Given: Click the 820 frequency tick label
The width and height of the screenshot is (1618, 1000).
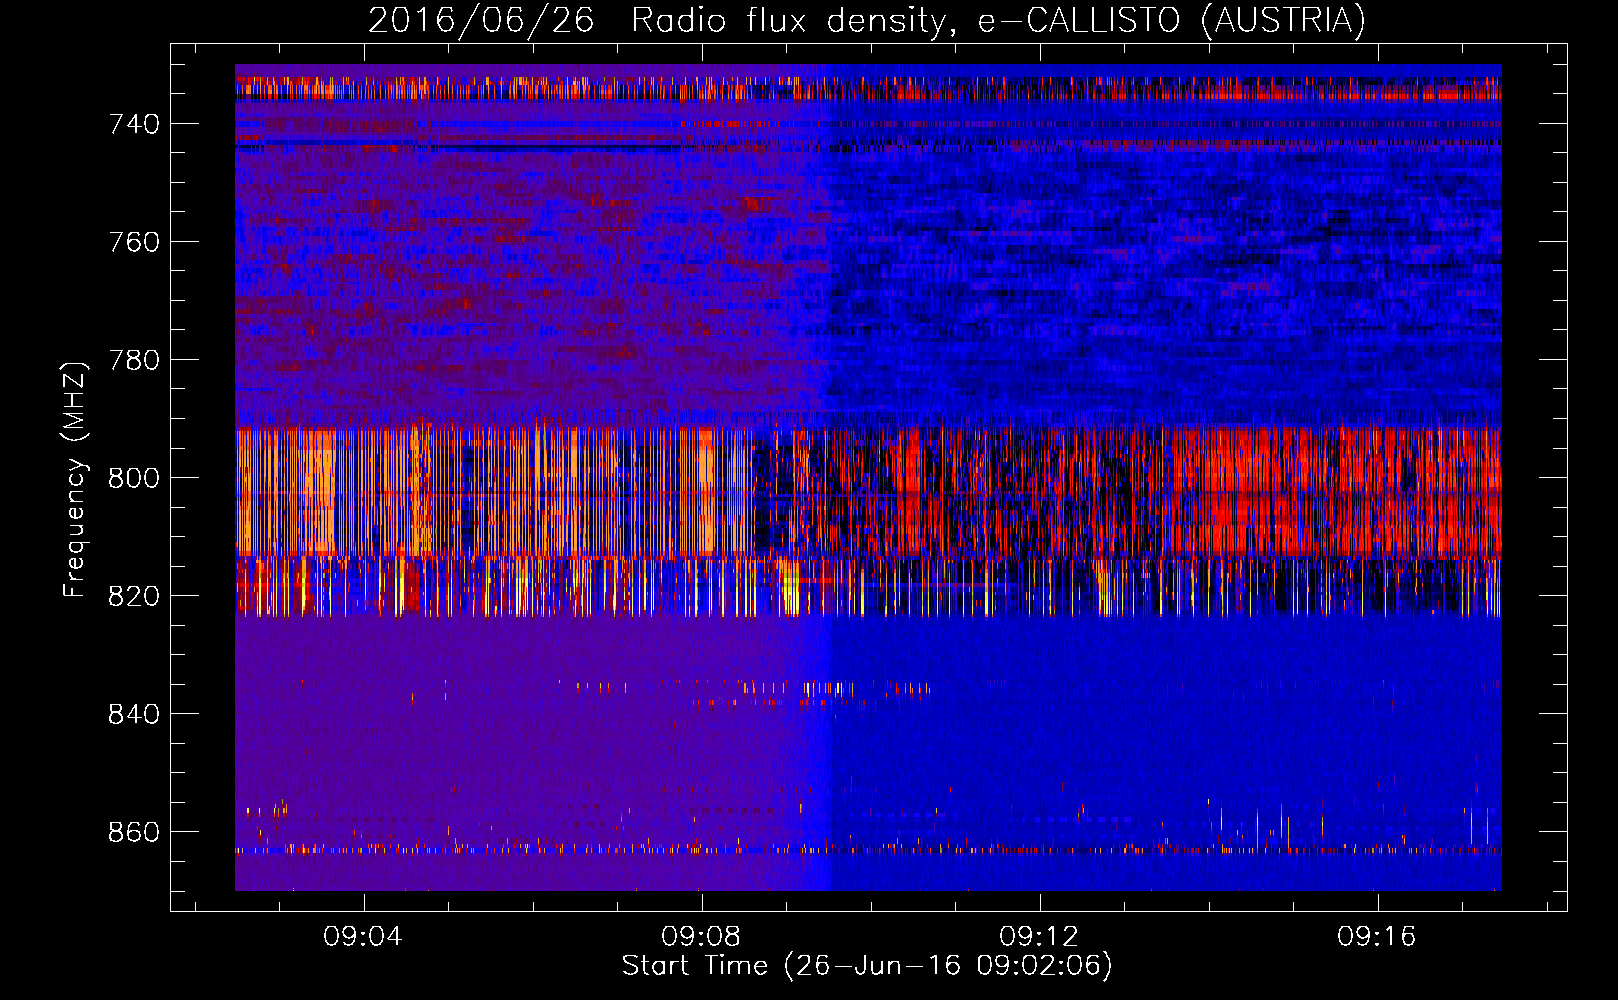Looking at the screenshot, I should click(x=134, y=596).
